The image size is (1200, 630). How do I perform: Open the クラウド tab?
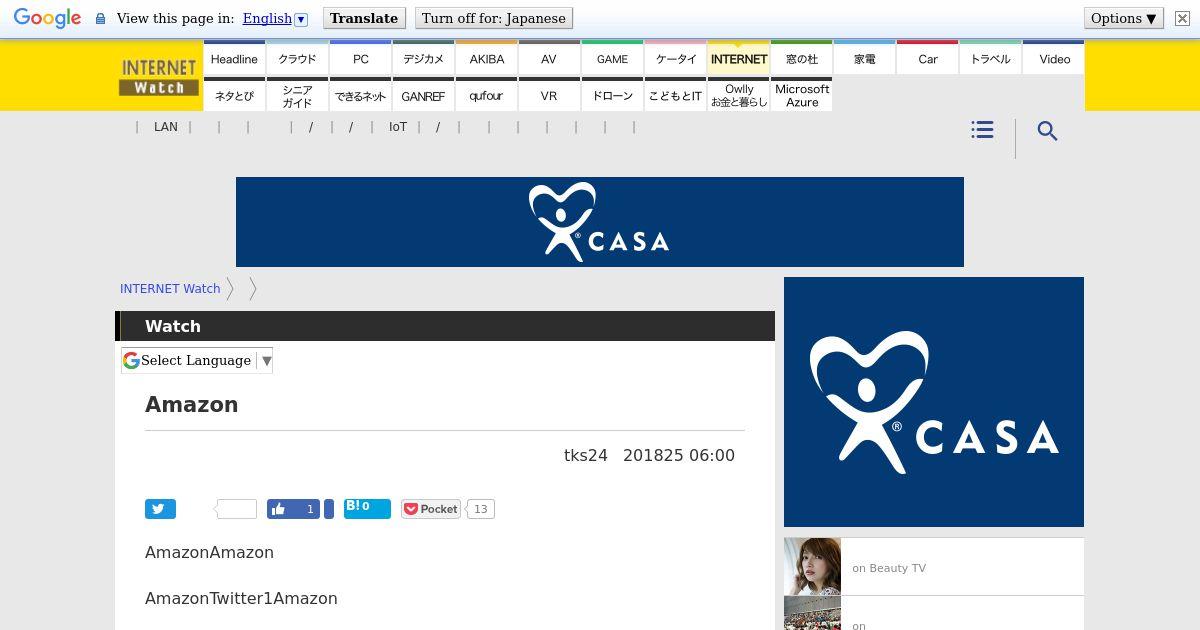297,58
